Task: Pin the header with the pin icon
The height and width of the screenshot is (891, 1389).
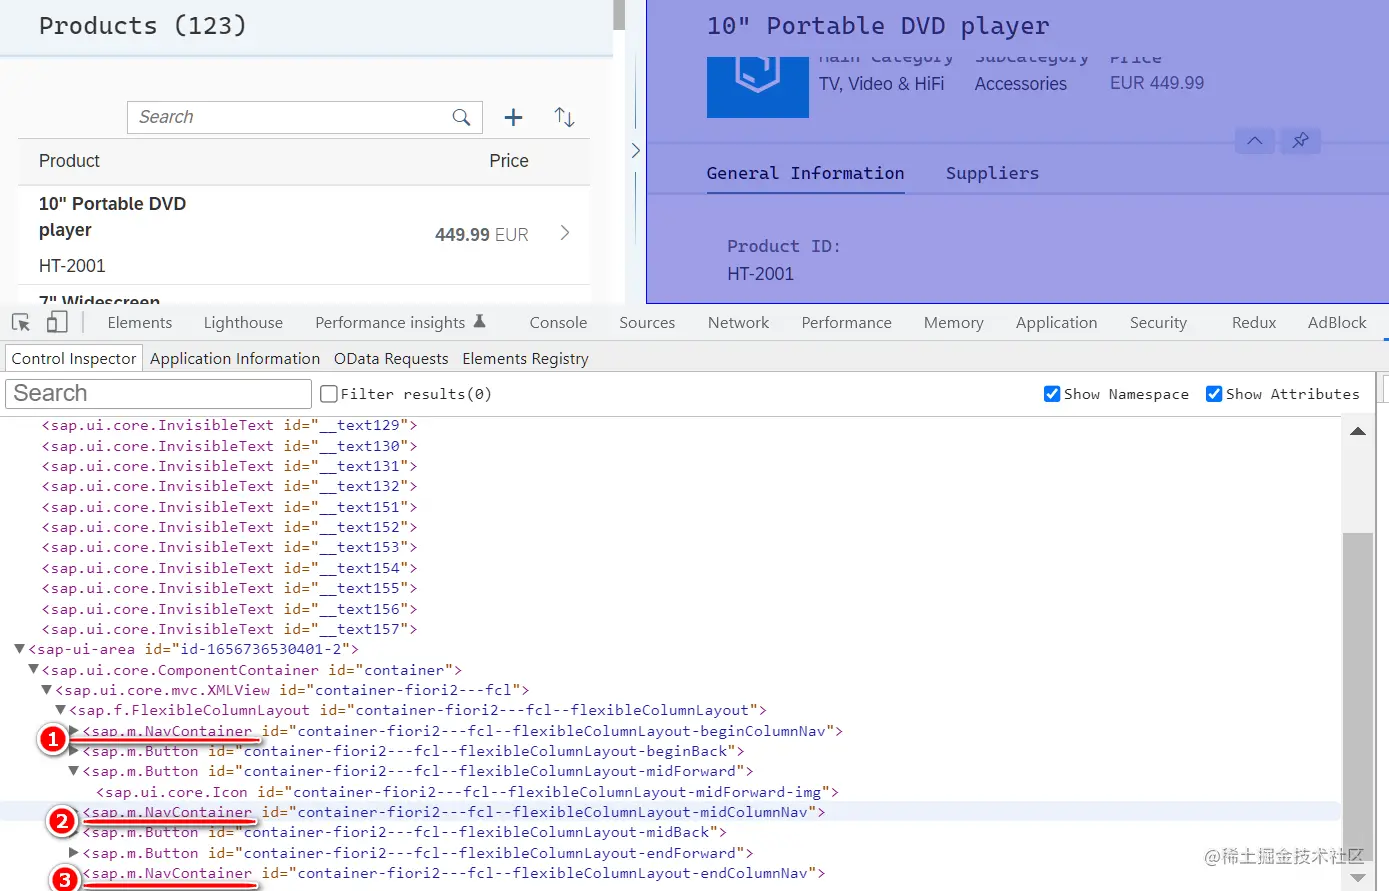Action: click(1300, 140)
